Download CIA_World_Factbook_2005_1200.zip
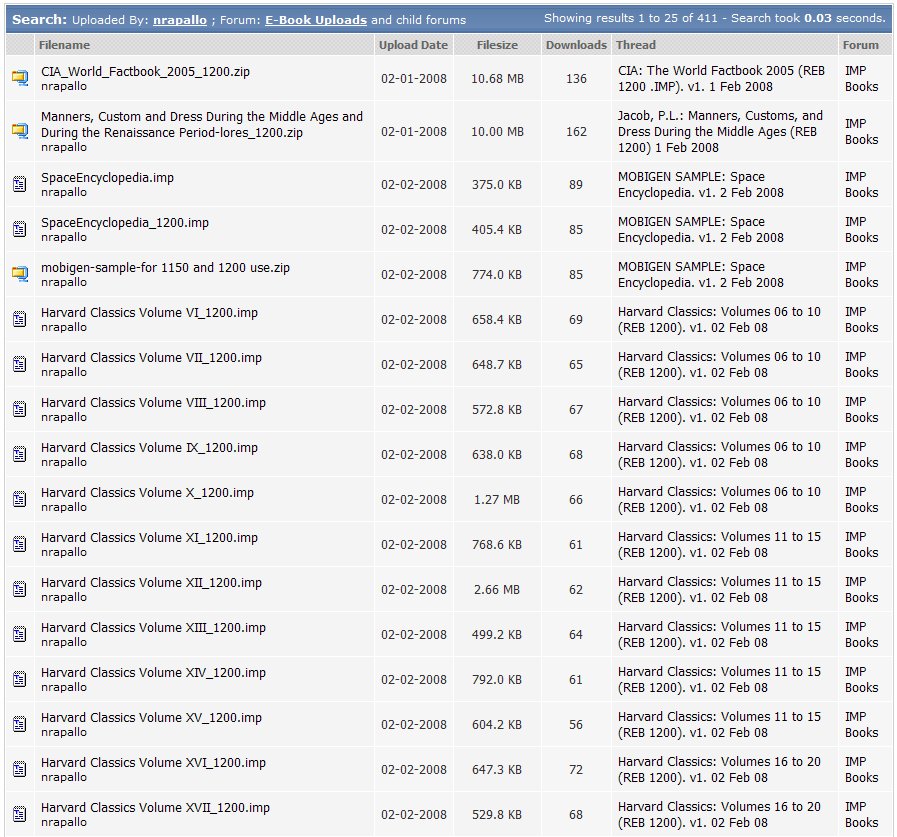897x837 pixels. pyautogui.click(x=145, y=72)
